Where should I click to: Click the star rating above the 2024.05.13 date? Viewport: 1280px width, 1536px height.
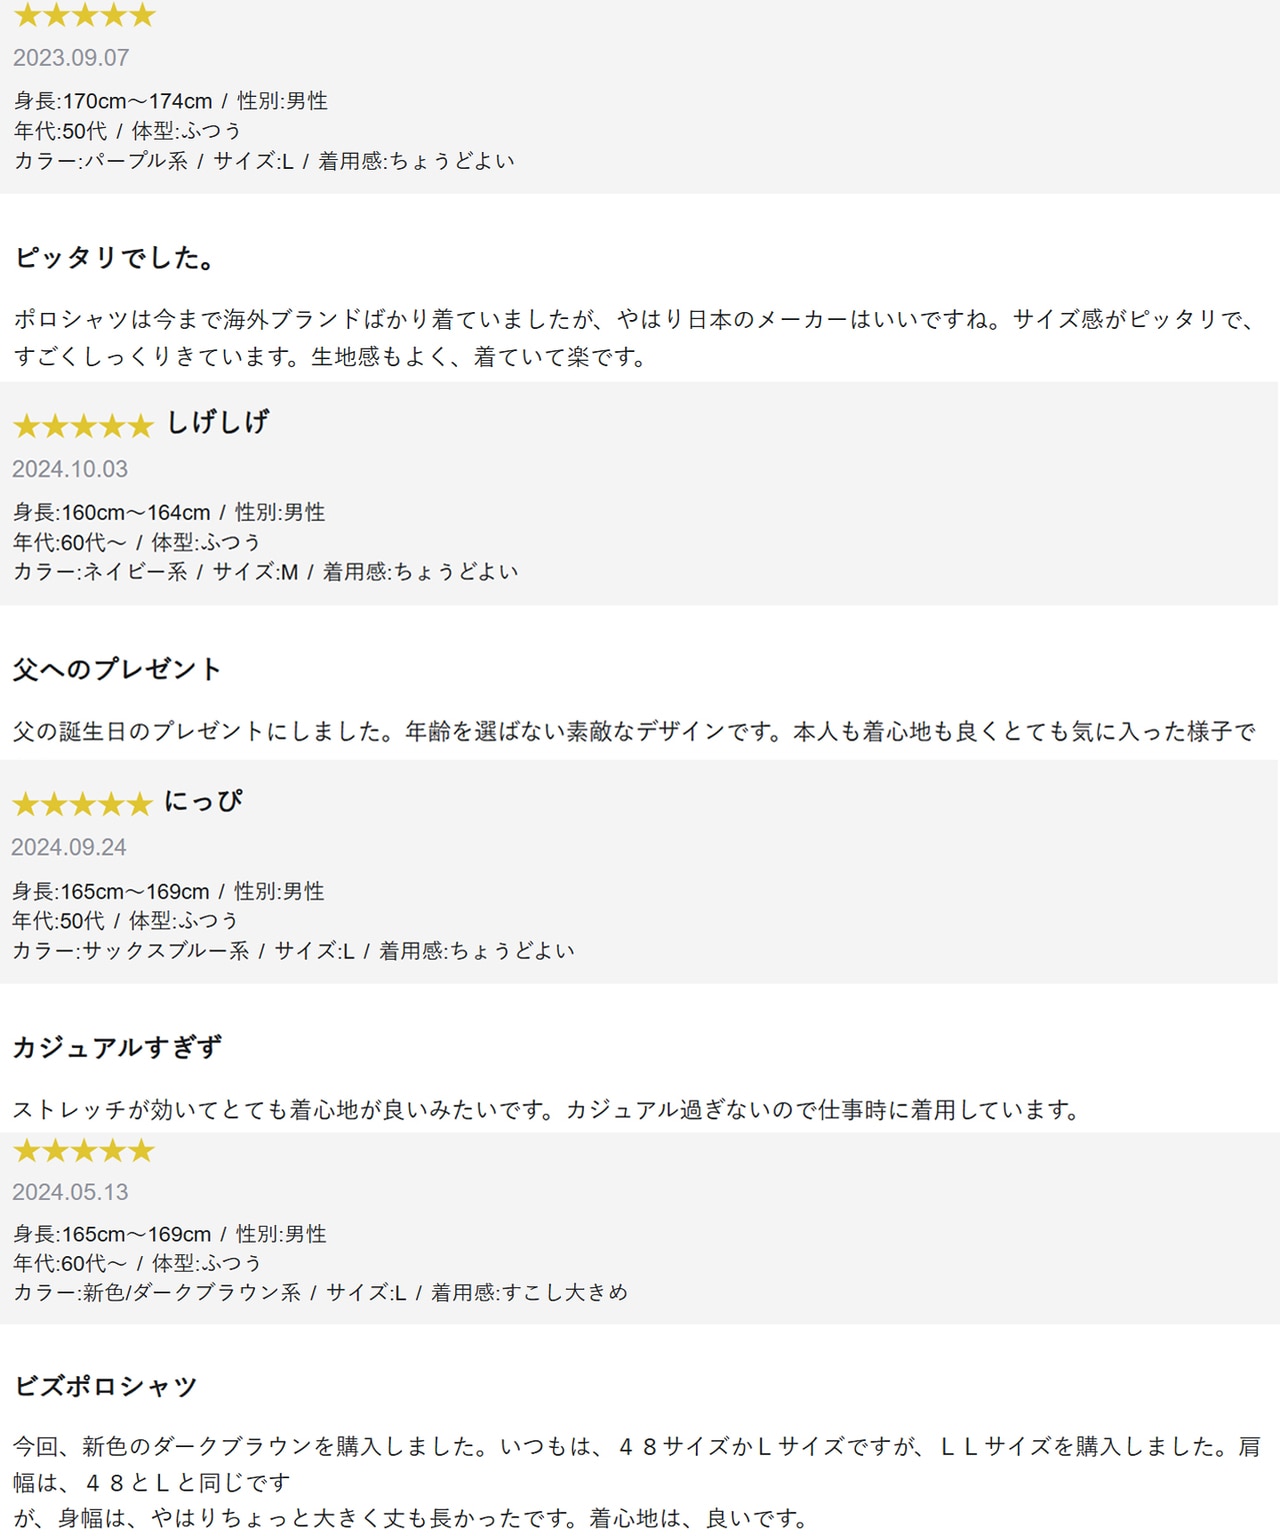(84, 1151)
